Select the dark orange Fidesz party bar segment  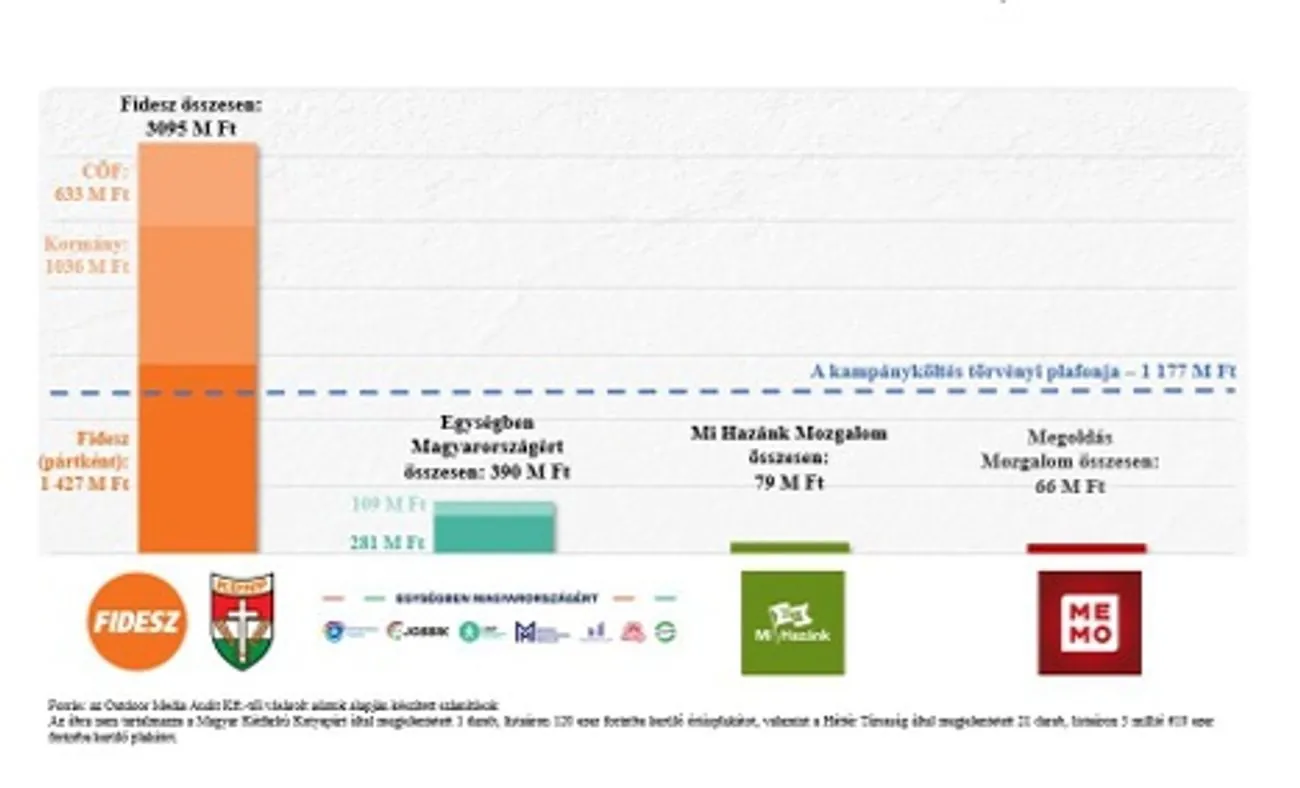(x=197, y=460)
